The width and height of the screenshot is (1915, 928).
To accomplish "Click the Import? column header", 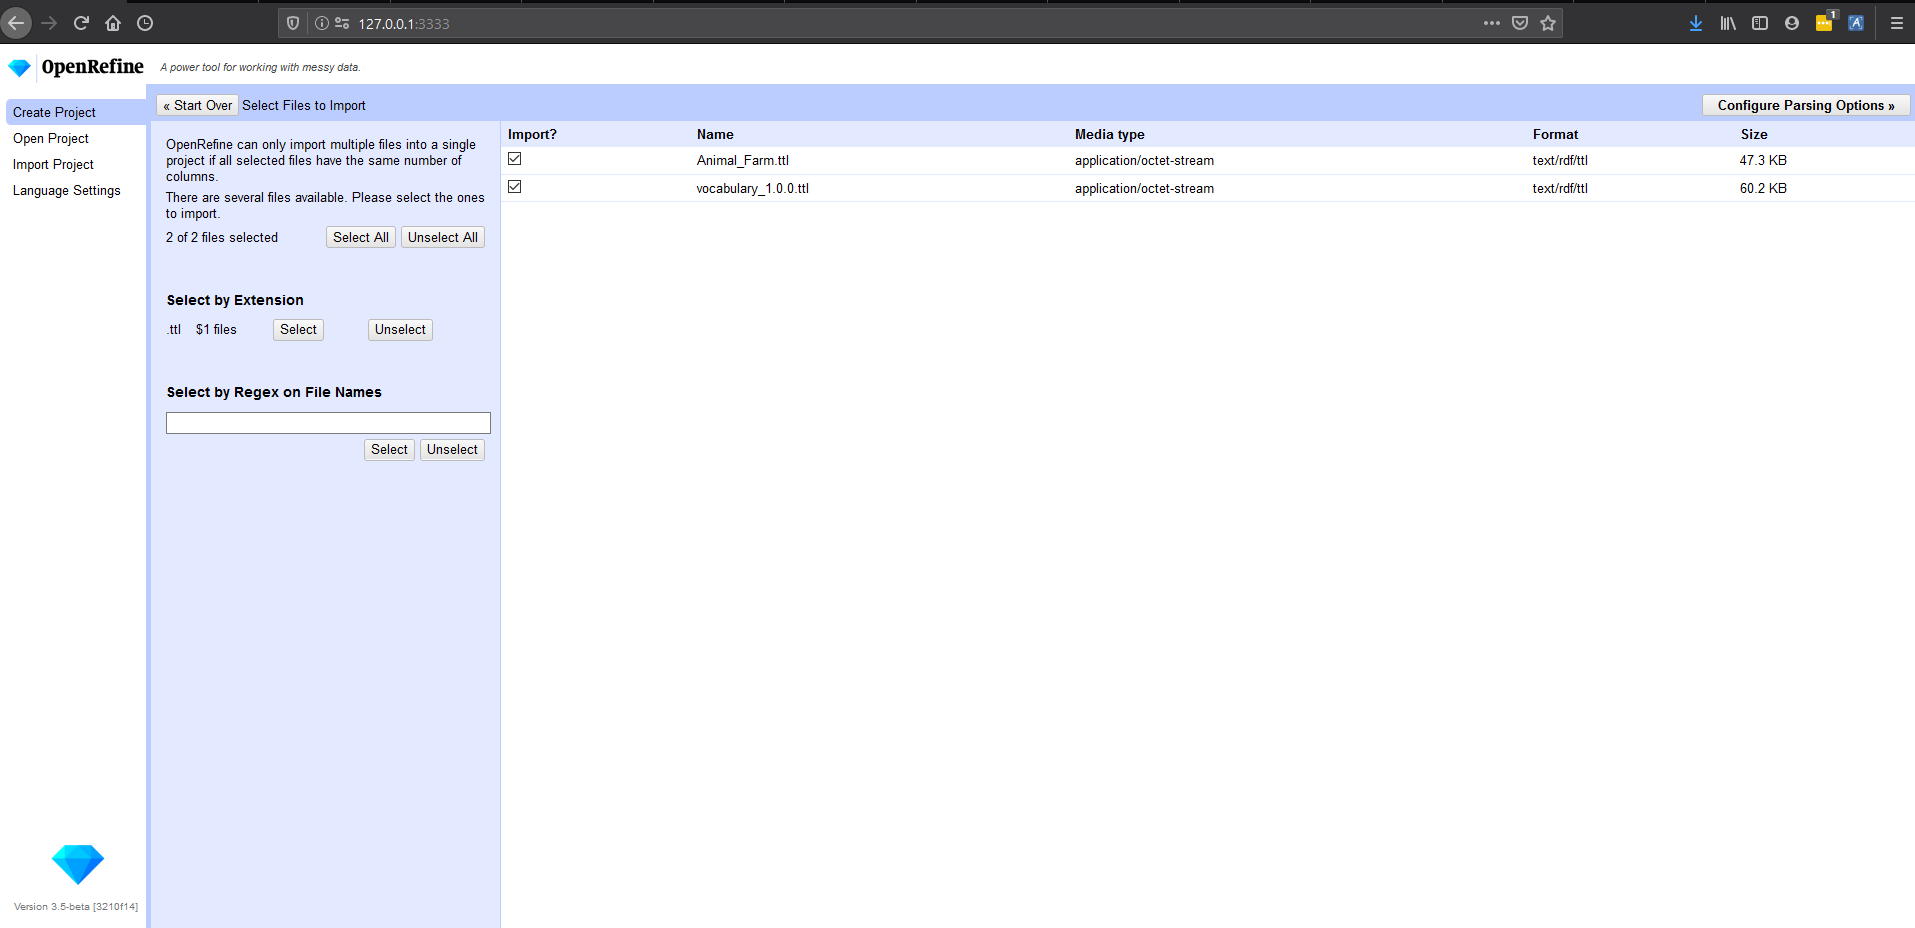I will [x=532, y=134].
